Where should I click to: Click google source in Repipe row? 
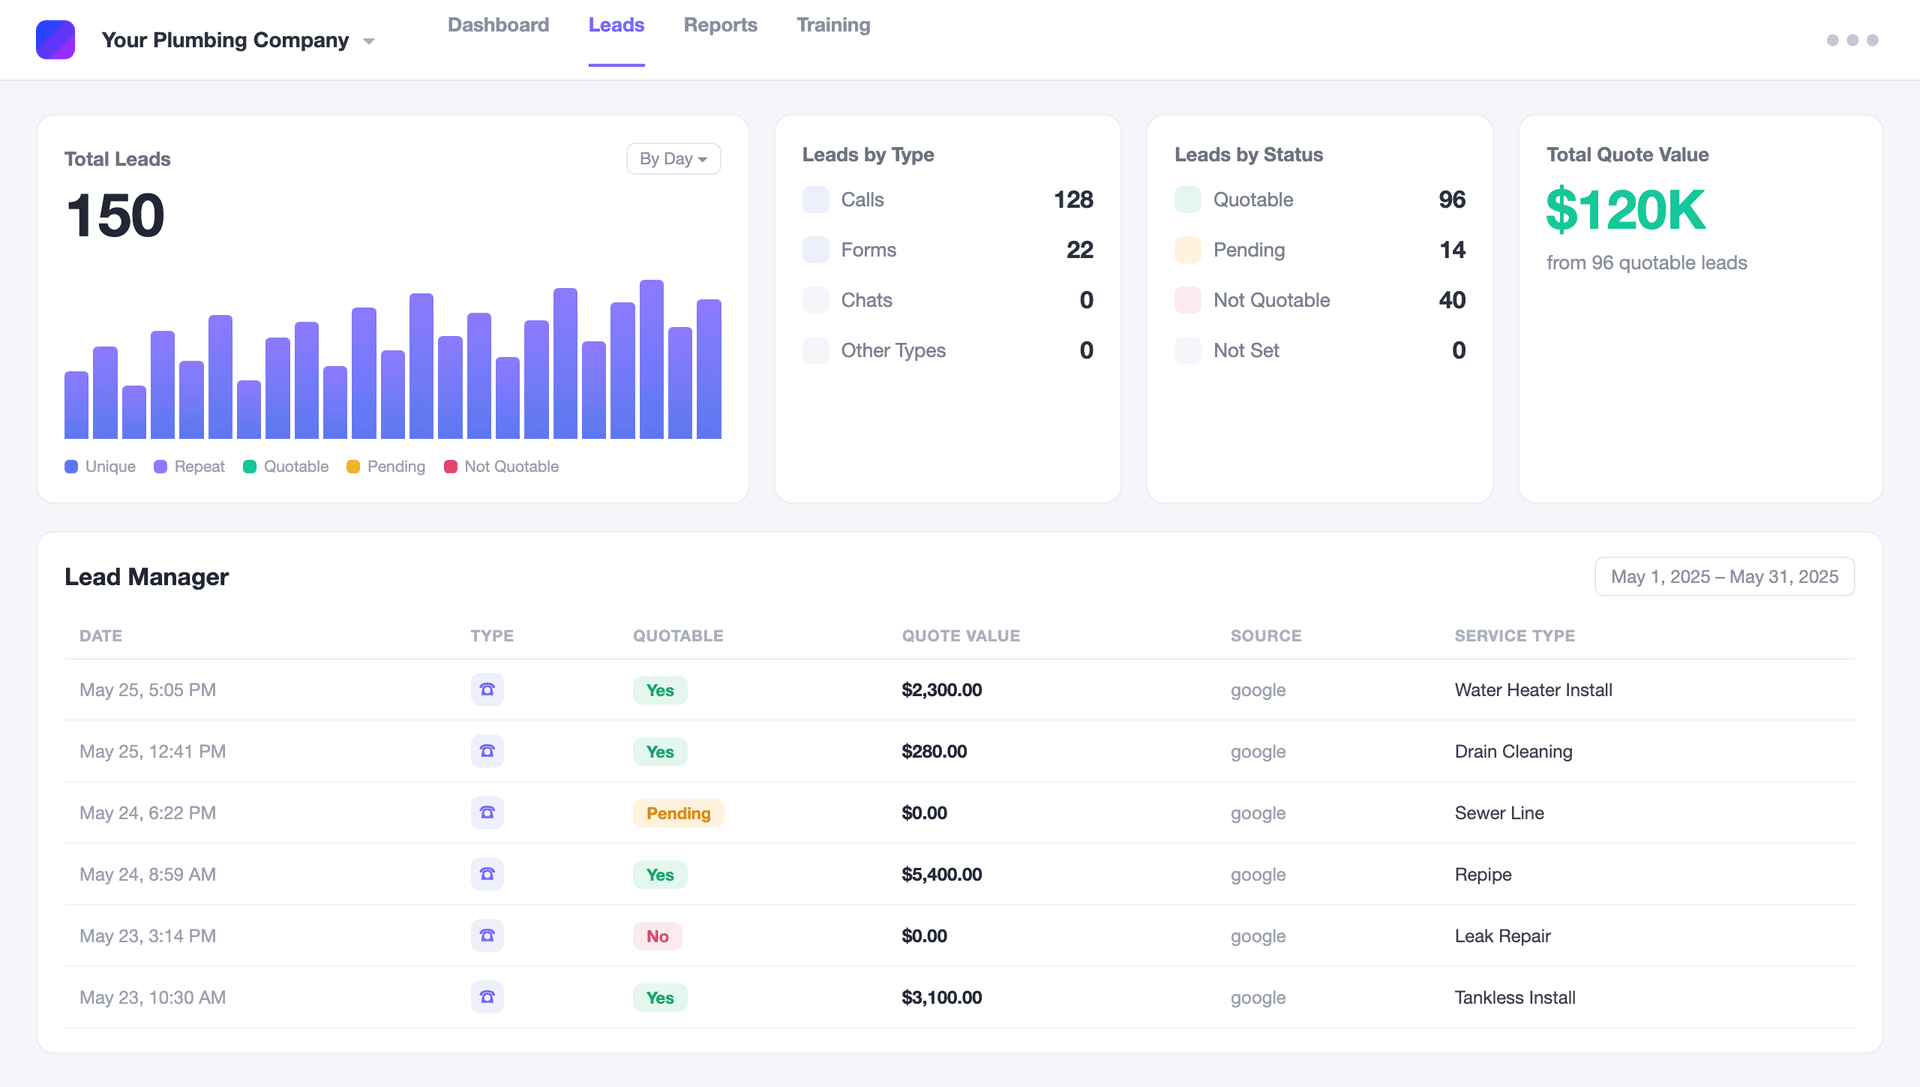(1258, 874)
